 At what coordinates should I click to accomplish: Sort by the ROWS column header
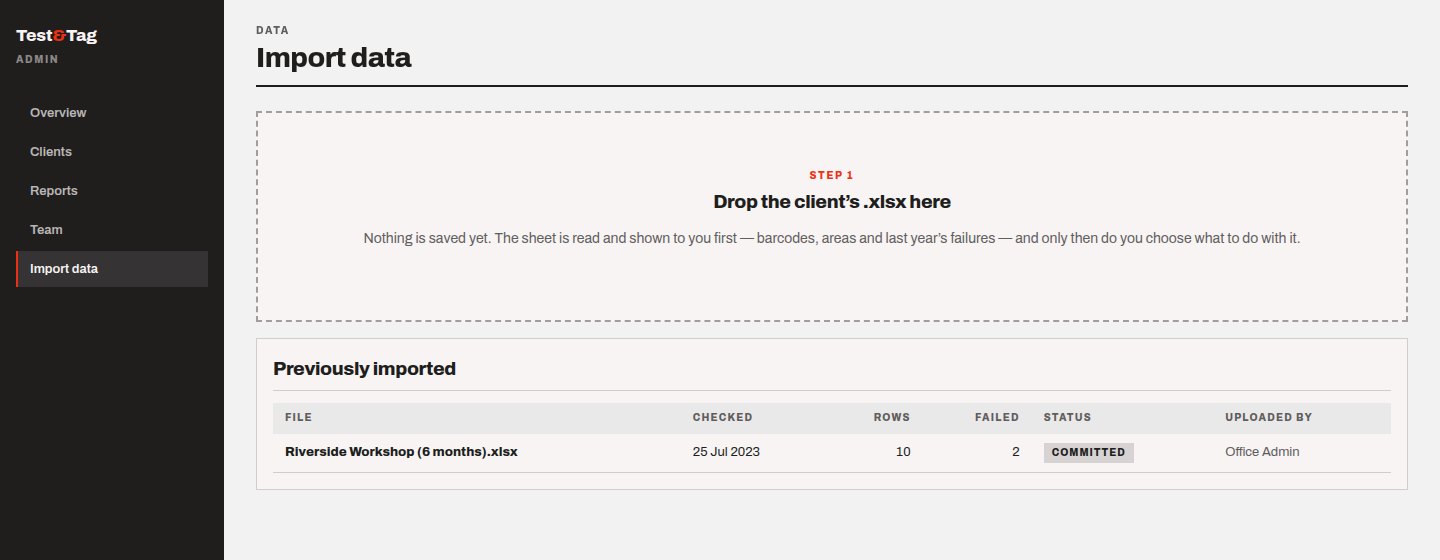pyautogui.click(x=892, y=417)
